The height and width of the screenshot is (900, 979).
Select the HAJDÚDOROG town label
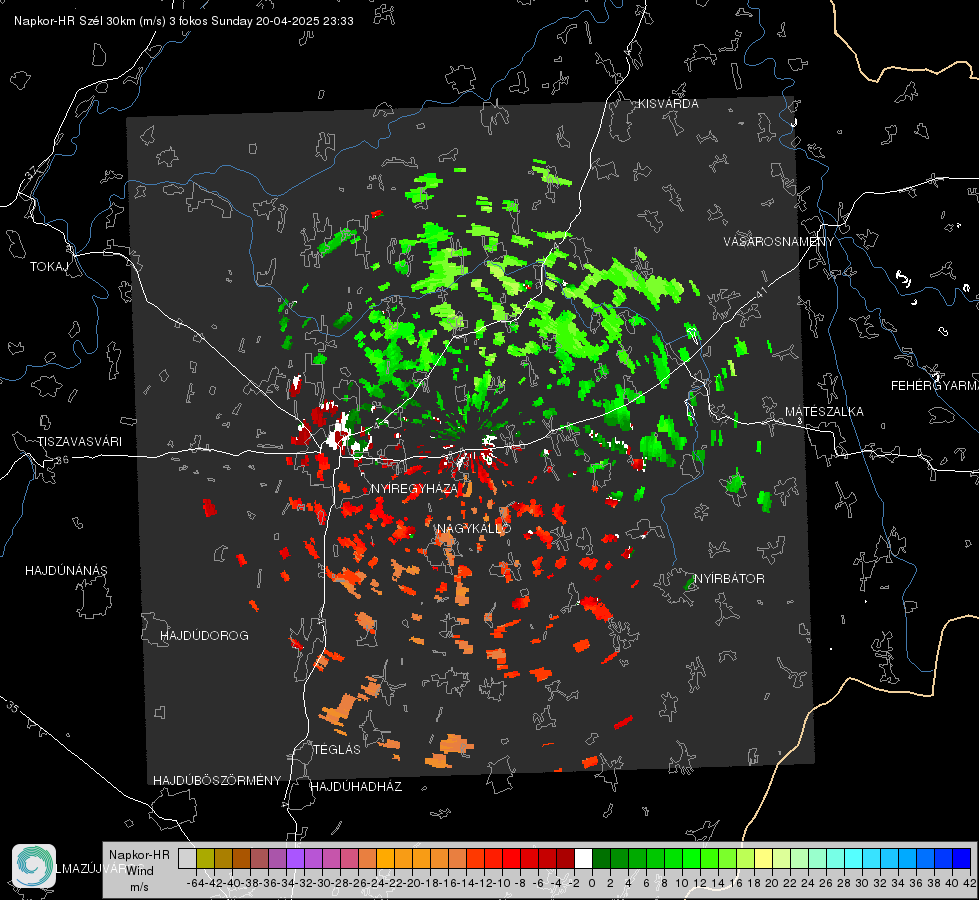[204, 636]
